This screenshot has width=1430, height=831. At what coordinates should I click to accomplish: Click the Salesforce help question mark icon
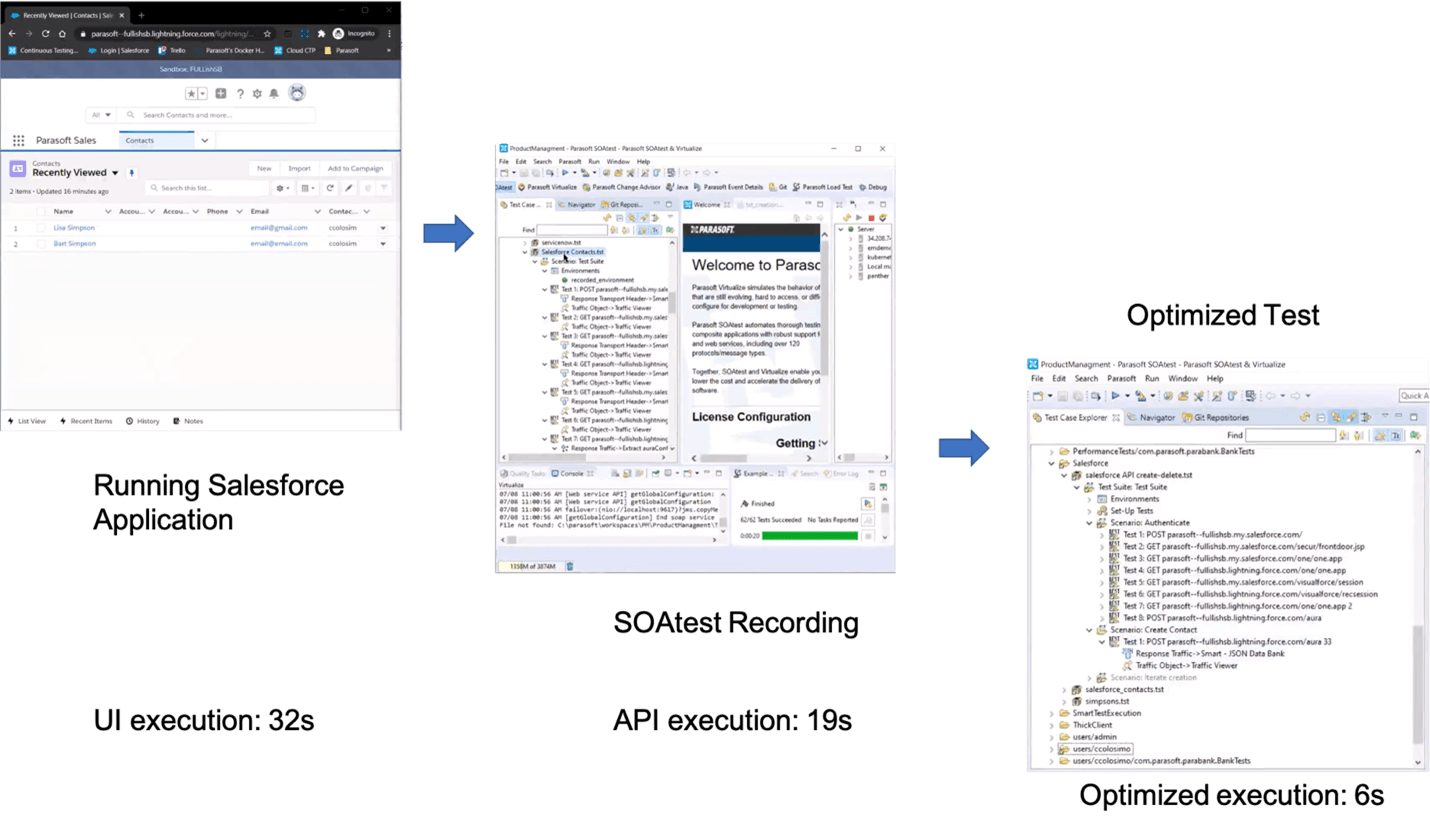240,94
